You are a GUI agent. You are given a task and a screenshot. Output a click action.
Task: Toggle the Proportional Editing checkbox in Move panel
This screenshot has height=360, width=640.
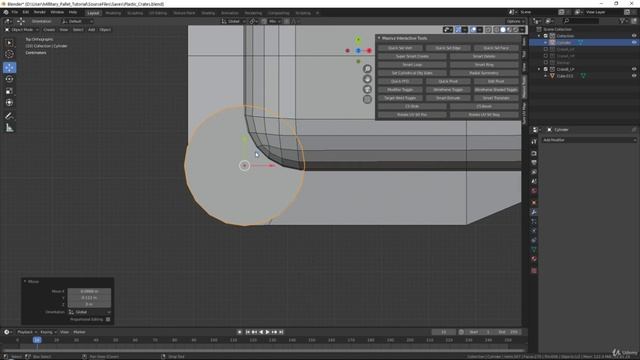[x=108, y=319]
